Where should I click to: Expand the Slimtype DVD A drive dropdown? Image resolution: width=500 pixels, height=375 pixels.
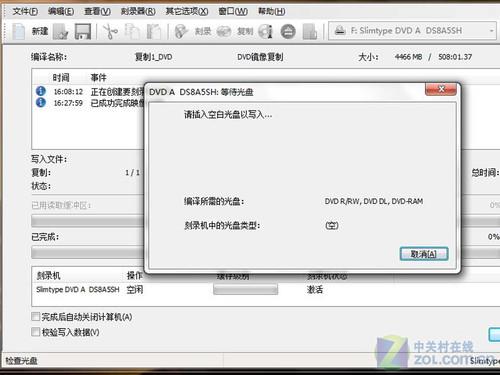click(491, 31)
